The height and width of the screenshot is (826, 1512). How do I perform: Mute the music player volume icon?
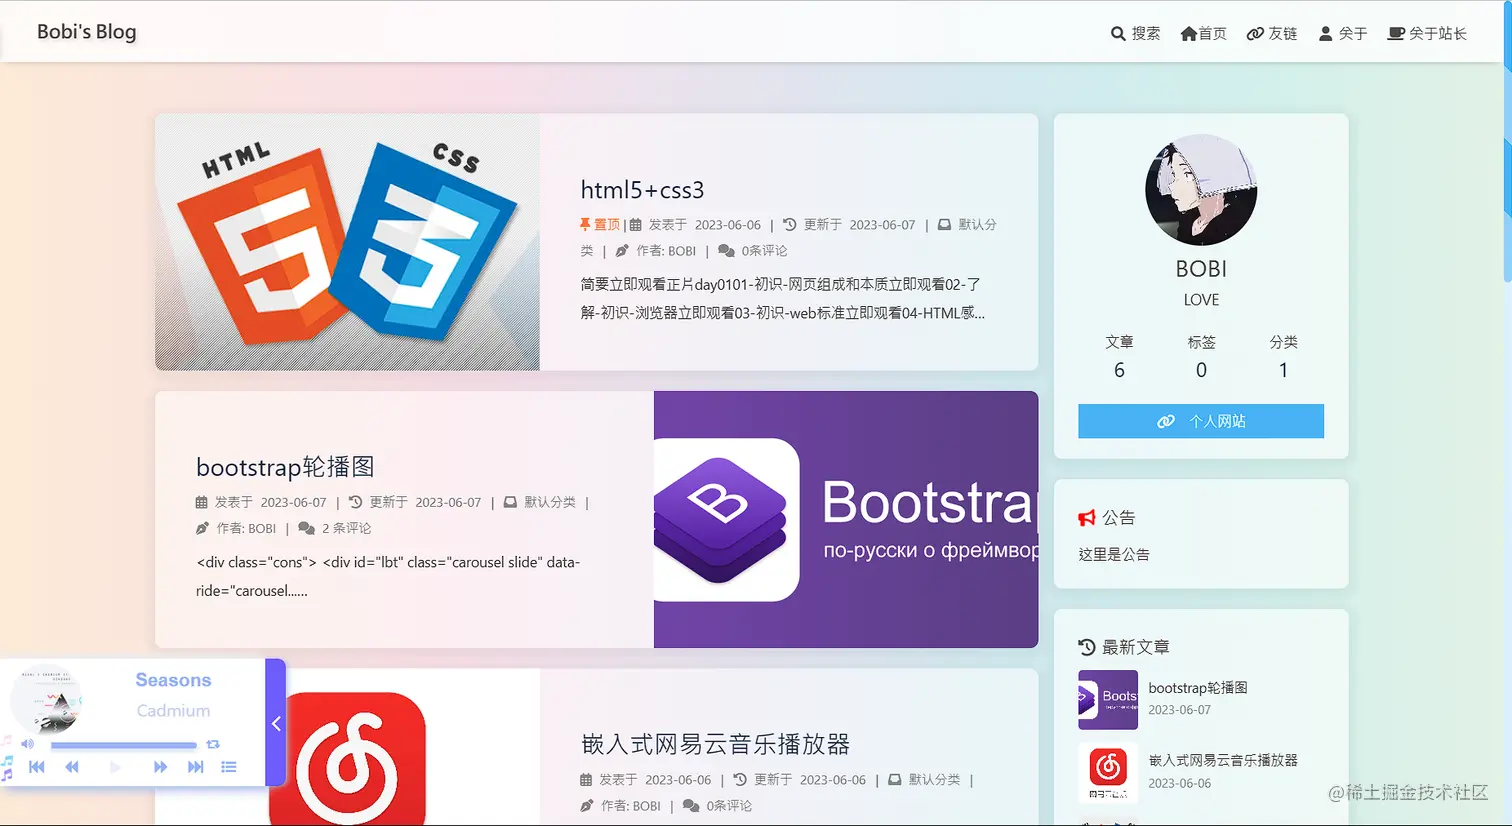point(28,744)
